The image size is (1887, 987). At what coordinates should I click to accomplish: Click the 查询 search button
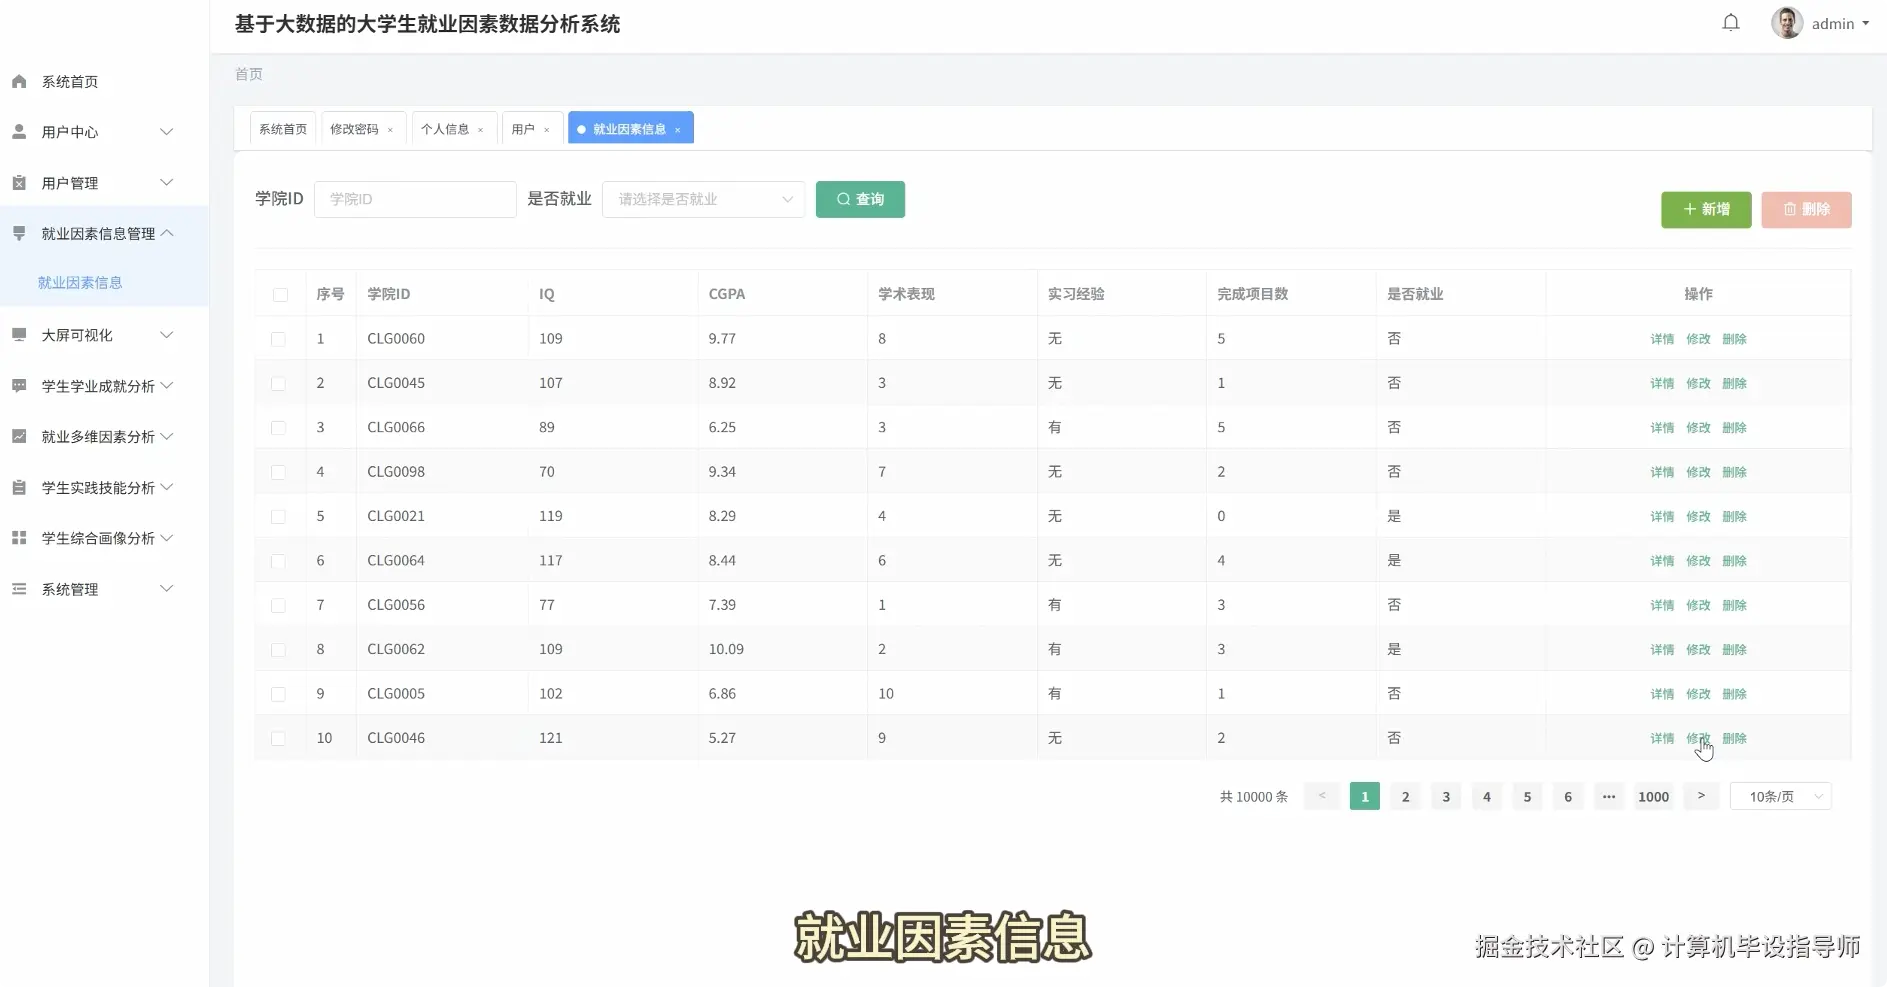[x=860, y=199]
